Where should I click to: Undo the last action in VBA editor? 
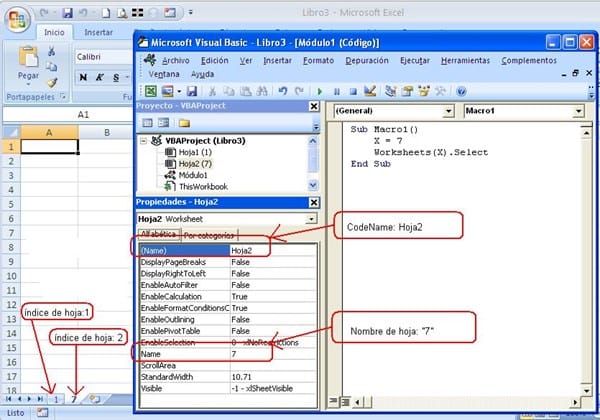(283, 91)
